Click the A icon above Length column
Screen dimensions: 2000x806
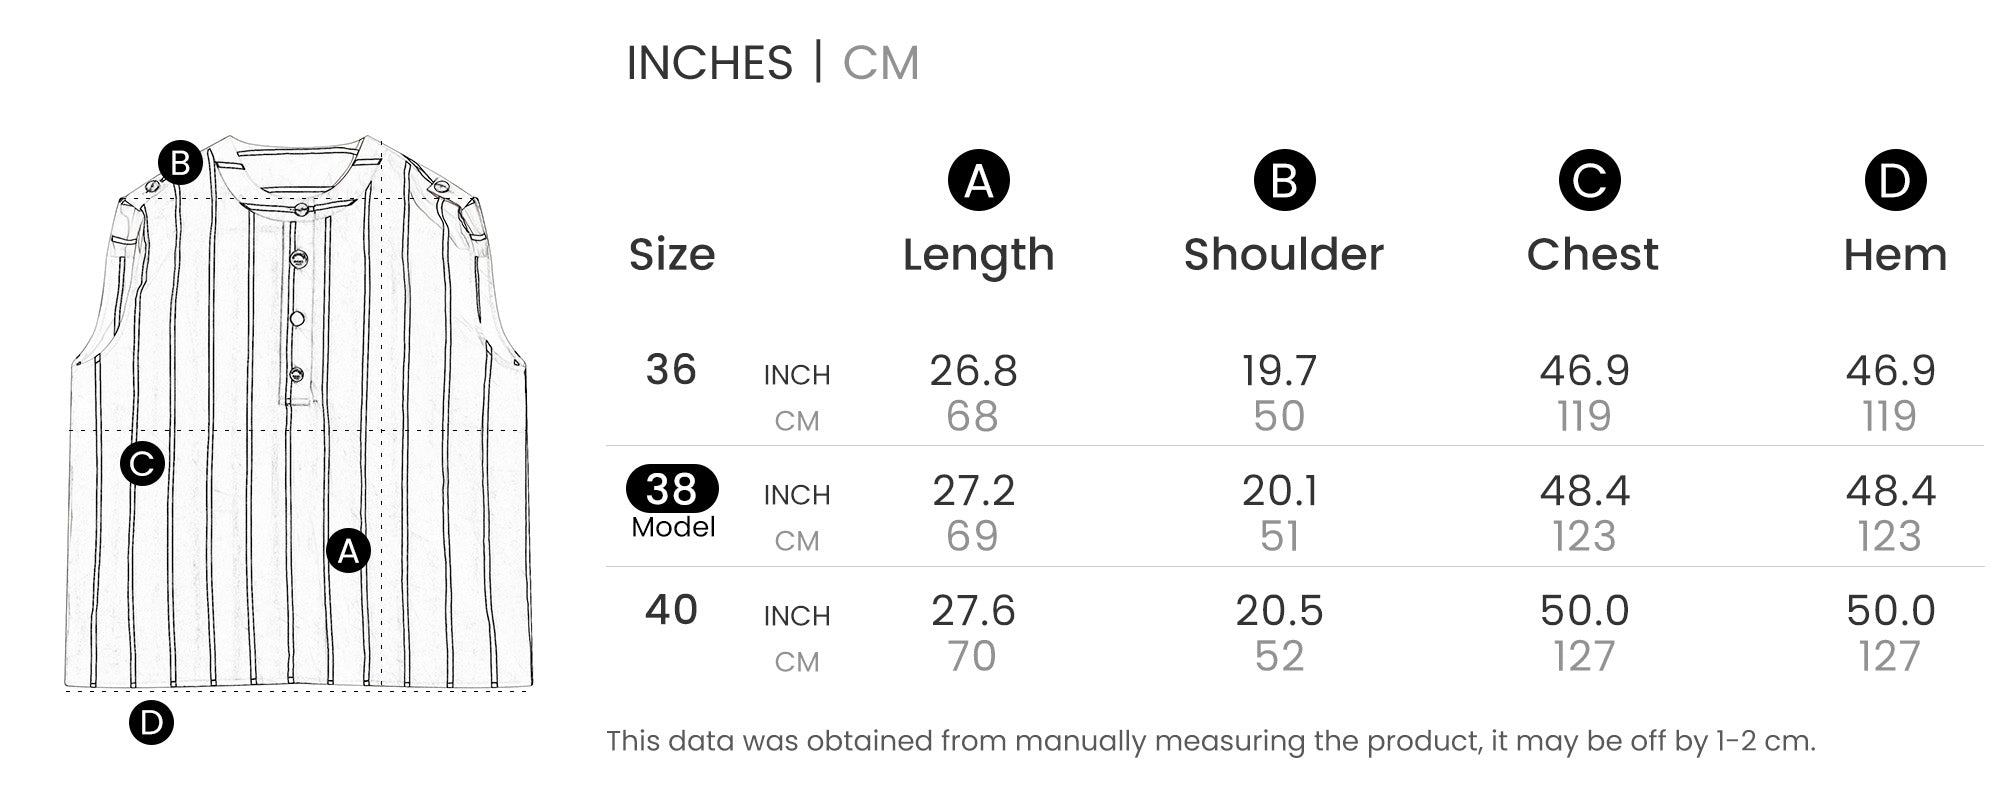pos(978,181)
